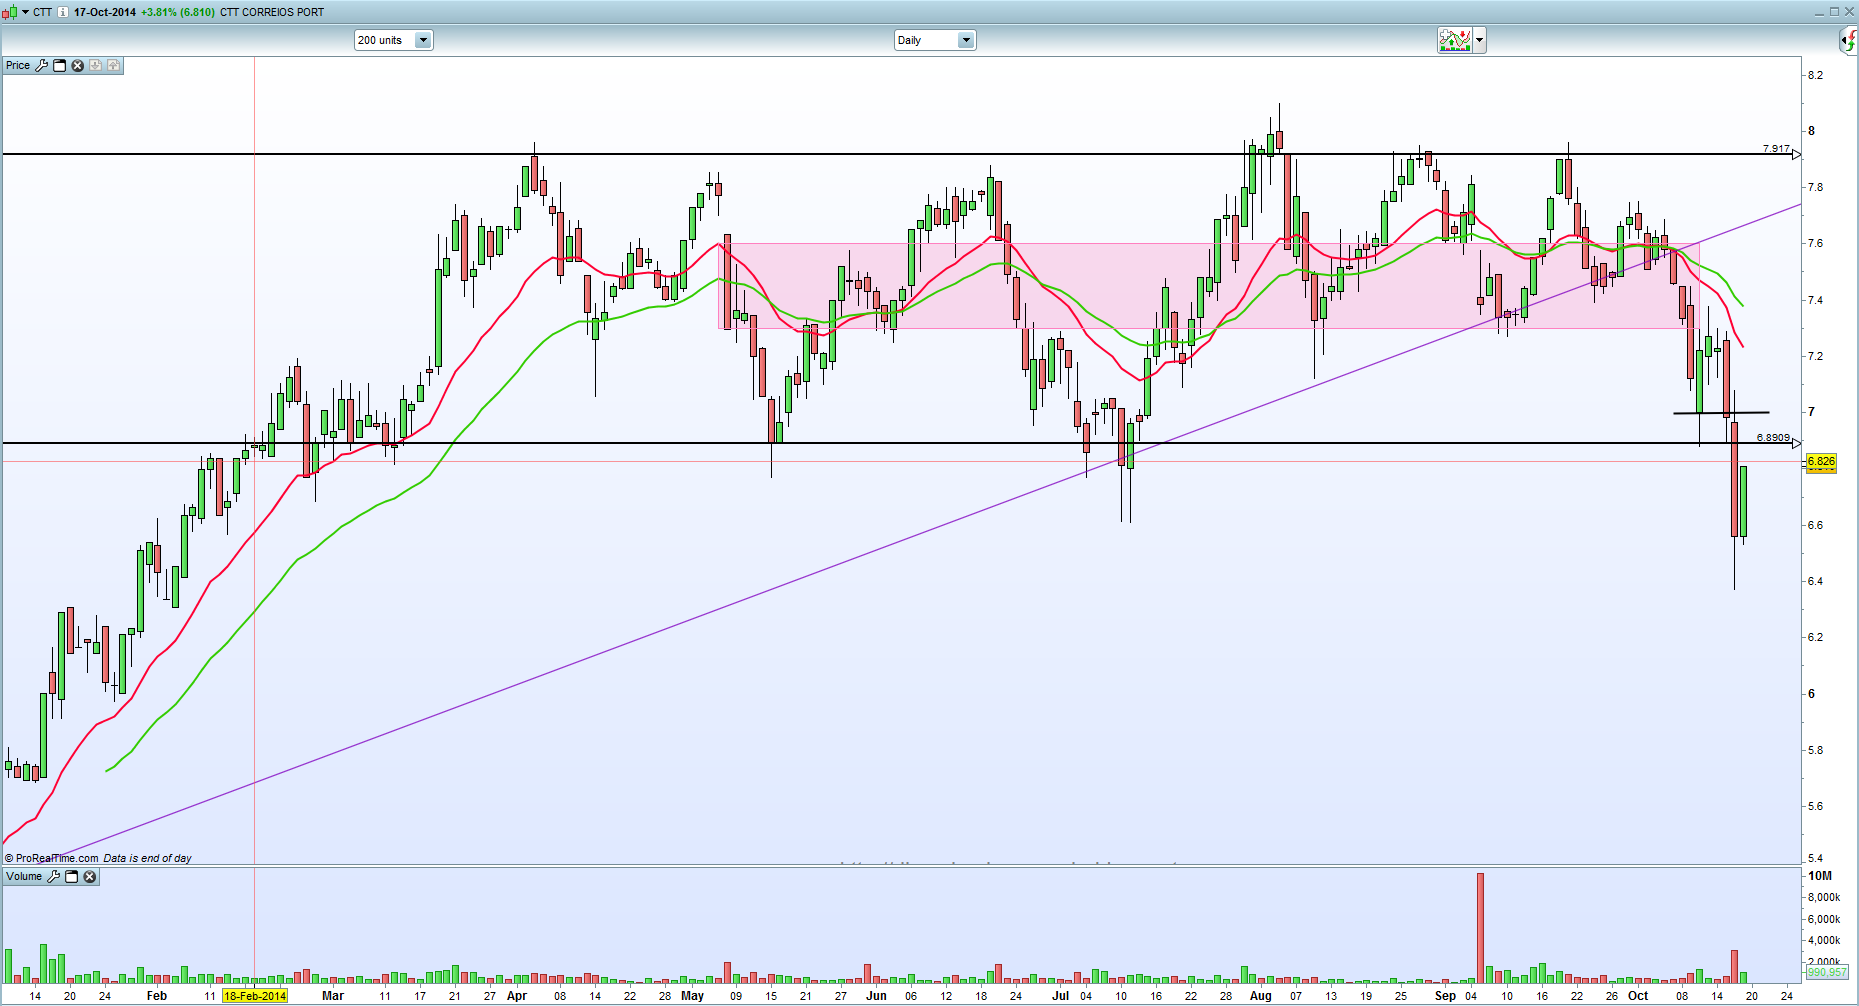The image size is (1859, 1006).
Task: Close the Volume indicator panel
Action: pyautogui.click(x=90, y=876)
